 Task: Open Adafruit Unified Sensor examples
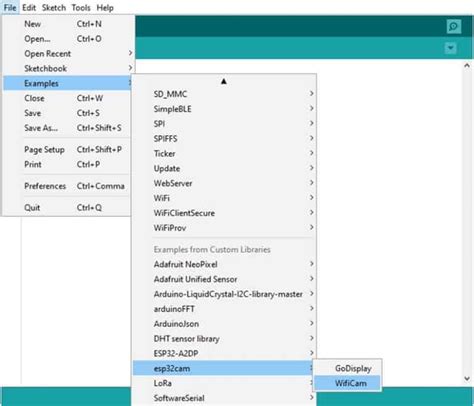click(224, 279)
